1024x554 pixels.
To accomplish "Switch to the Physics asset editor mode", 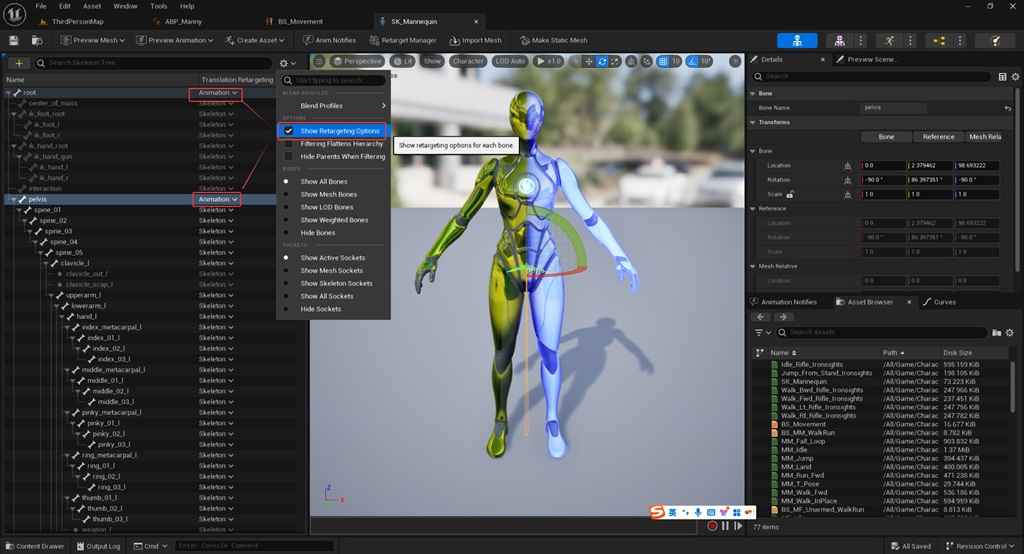I will [995, 41].
